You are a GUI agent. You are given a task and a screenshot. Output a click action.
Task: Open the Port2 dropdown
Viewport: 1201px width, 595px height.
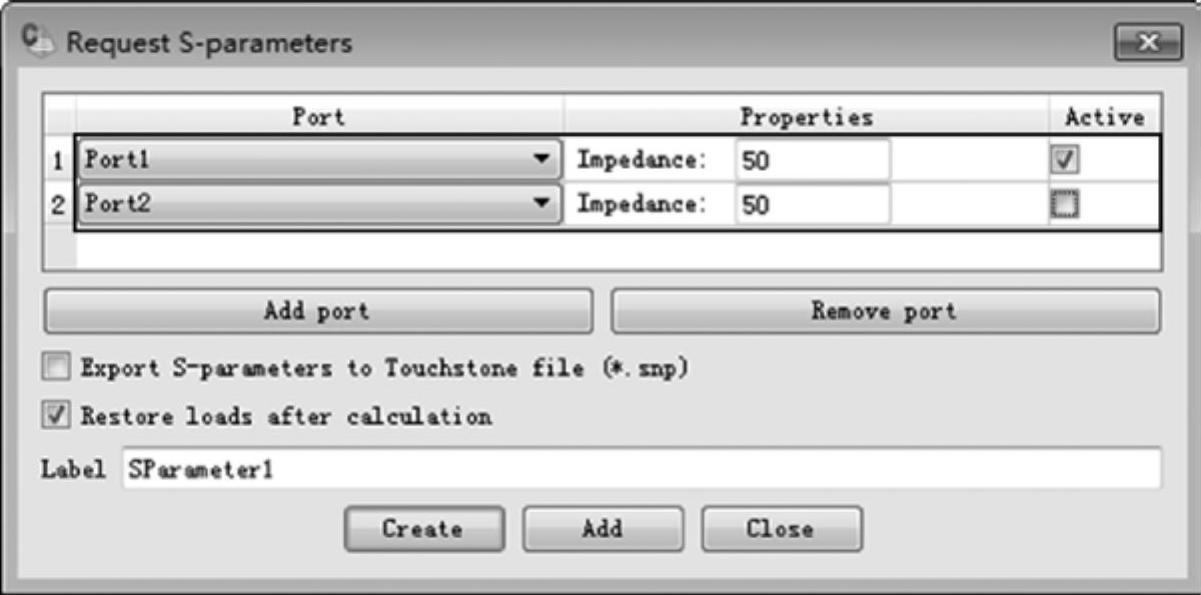click(x=318, y=205)
